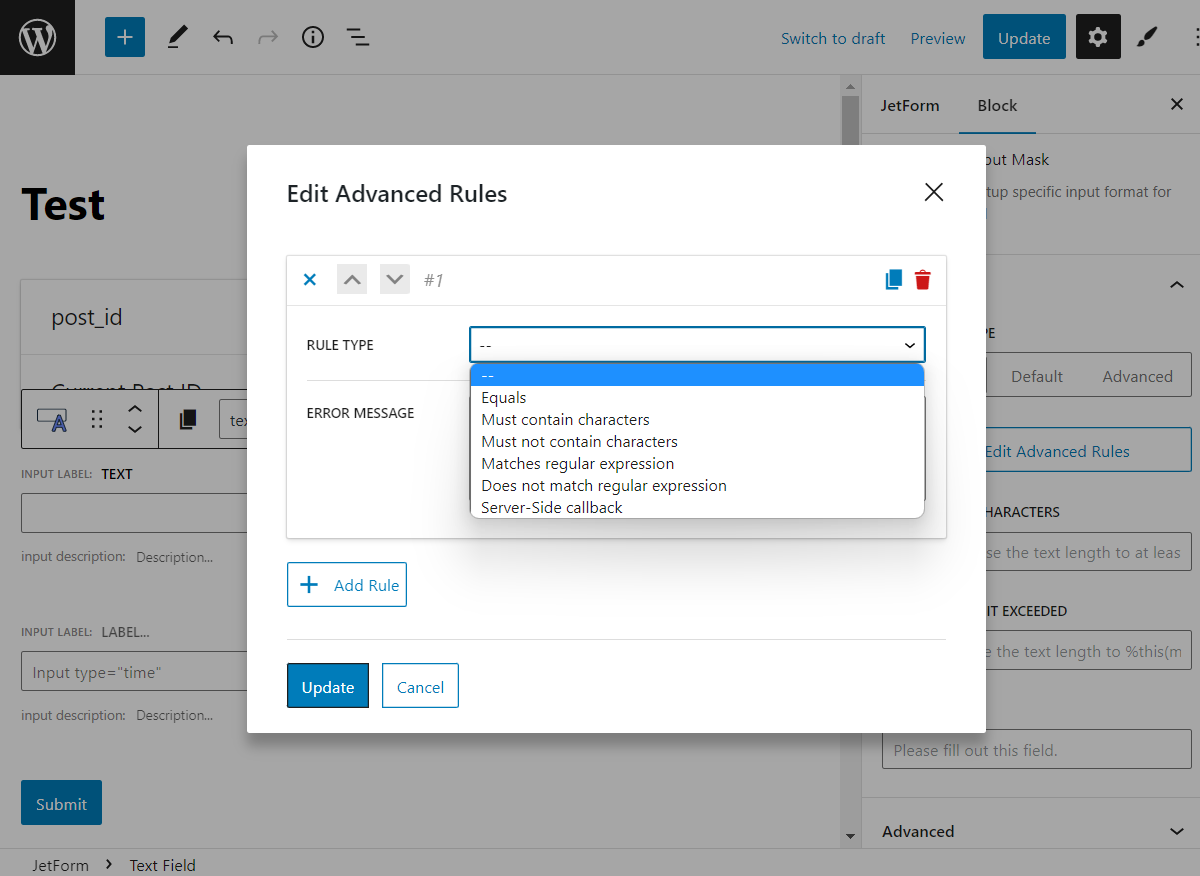The height and width of the screenshot is (876, 1200).
Task: Click the WordPress logo
Action: 37,37
